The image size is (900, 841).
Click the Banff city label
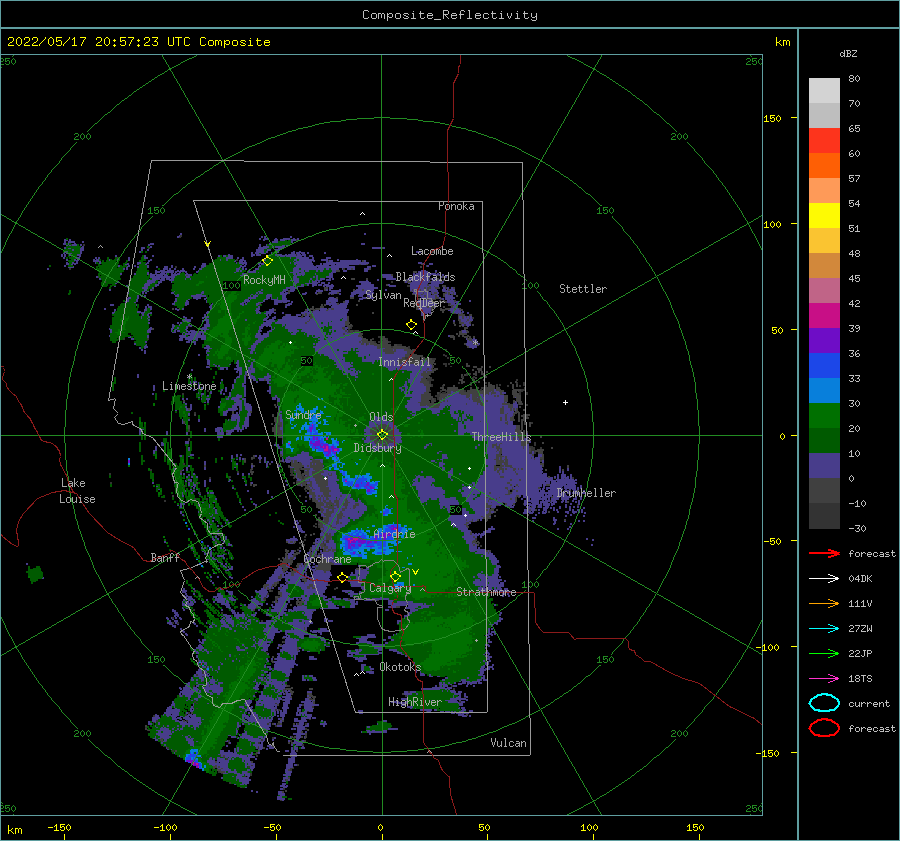point(165,558)
